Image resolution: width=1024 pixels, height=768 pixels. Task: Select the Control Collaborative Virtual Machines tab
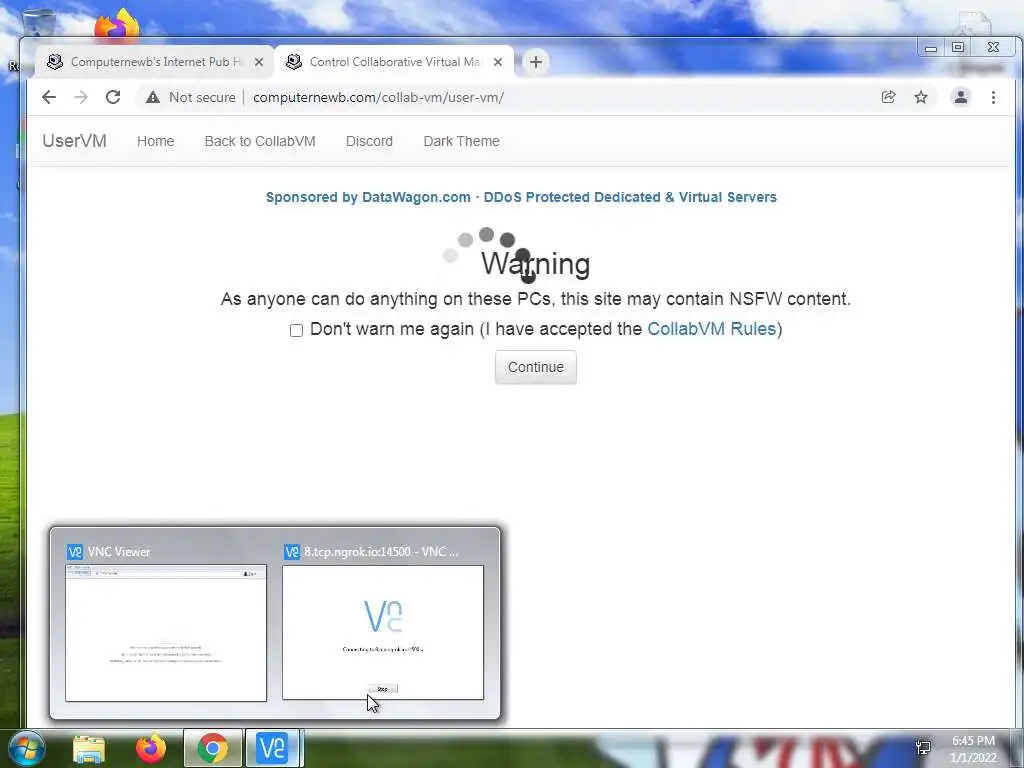pyautogui.click(x=394, y=62)
